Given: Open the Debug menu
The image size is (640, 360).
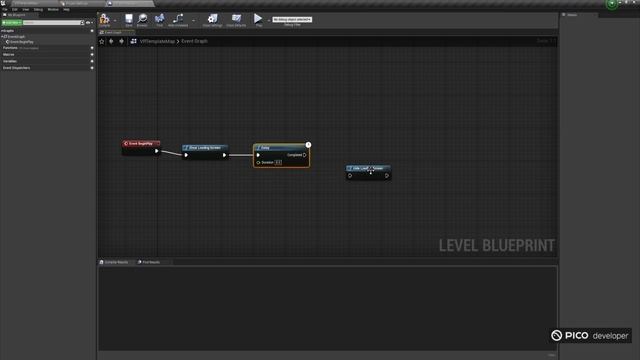Looking at the screenshot, I should pos(38,9).
